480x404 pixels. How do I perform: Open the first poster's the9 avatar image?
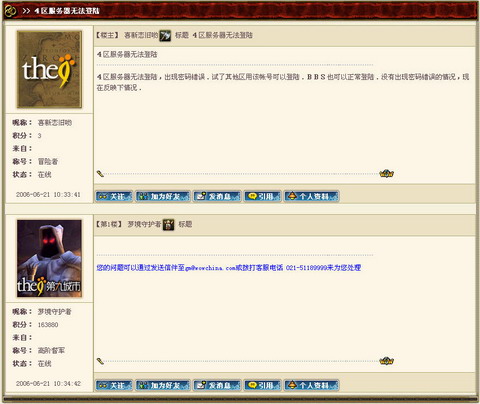click(49, 69)
